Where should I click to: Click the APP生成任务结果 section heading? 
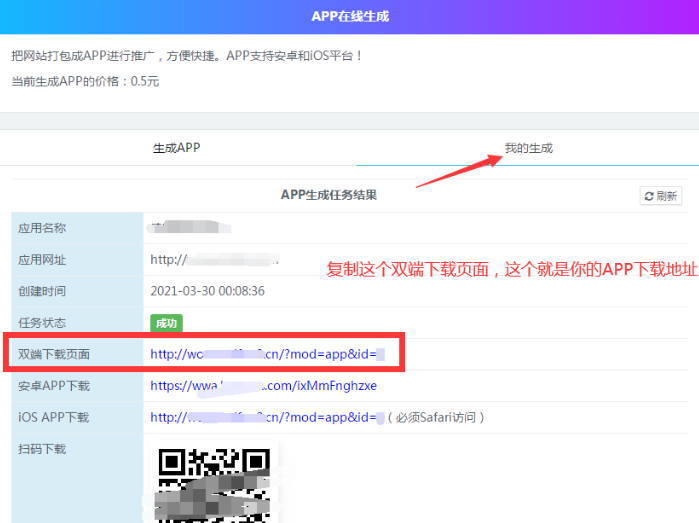tap(329, 195)
